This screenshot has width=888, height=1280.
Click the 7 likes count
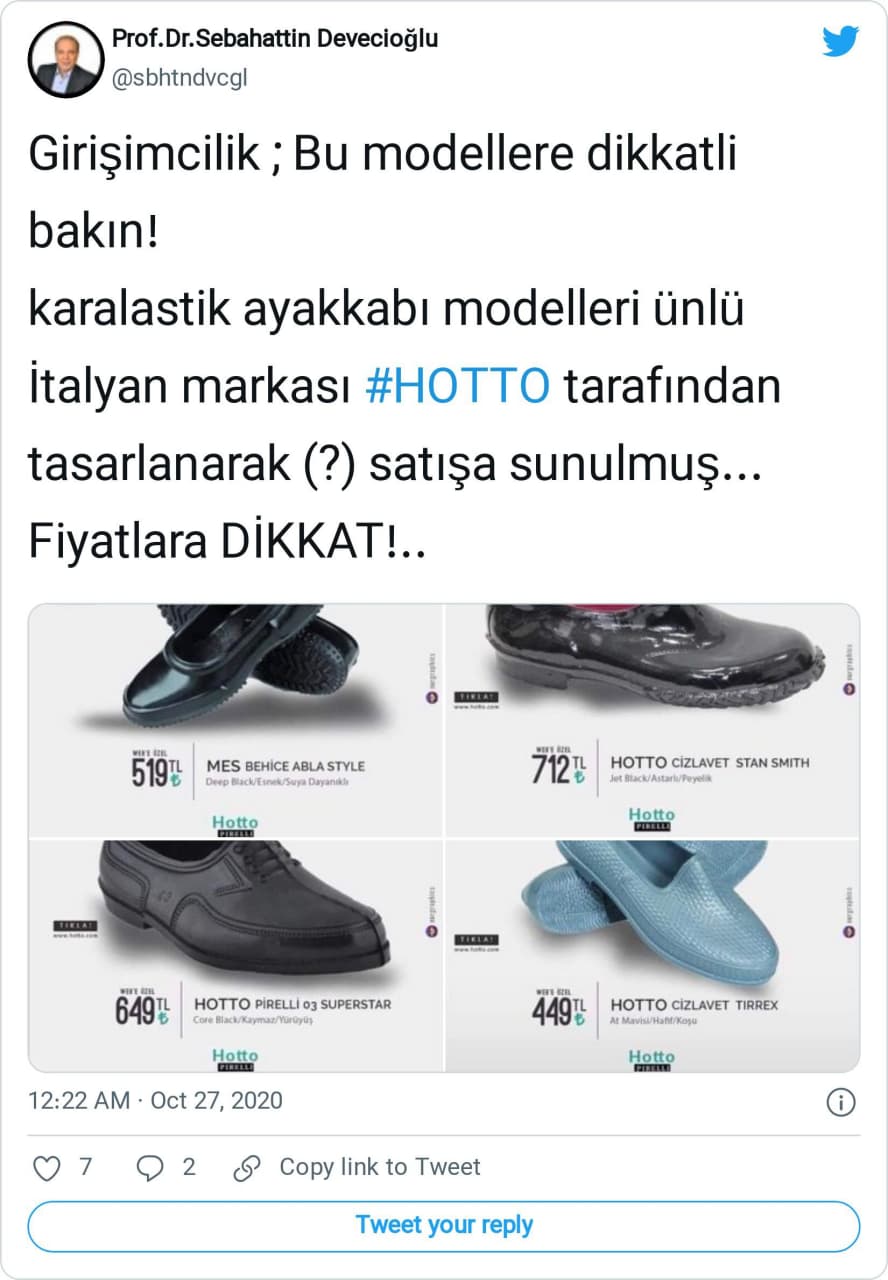[86, 1167]
